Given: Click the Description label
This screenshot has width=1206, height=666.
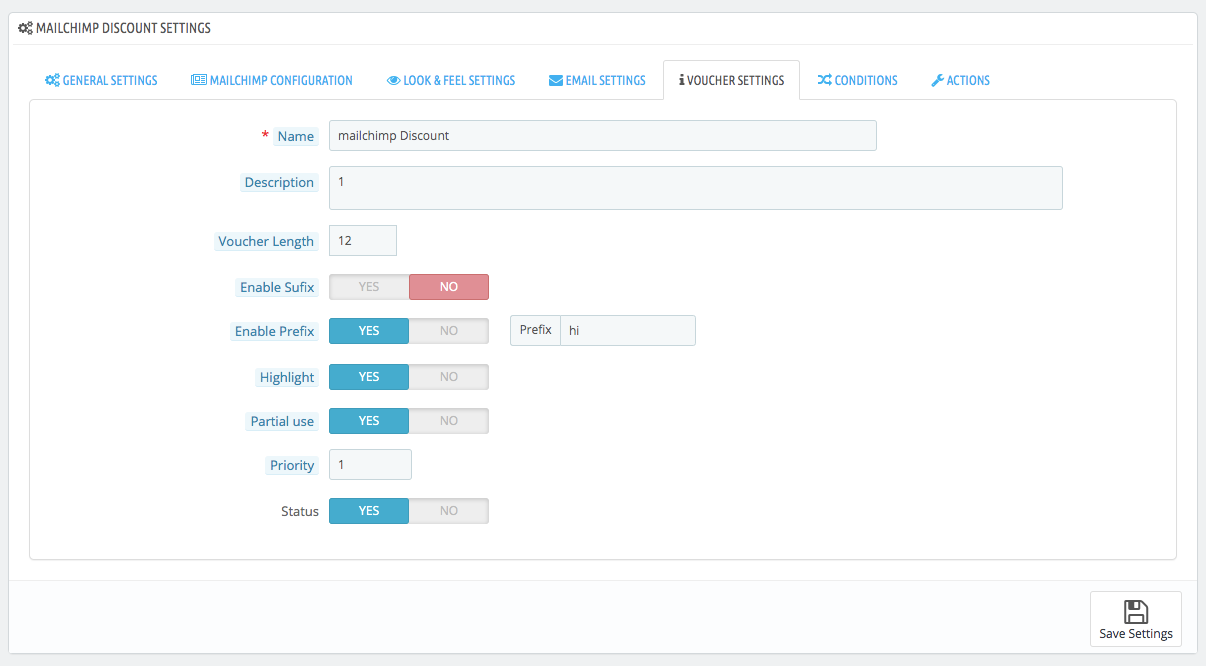Looking at the screenshot, I should (x=279, y=183).
